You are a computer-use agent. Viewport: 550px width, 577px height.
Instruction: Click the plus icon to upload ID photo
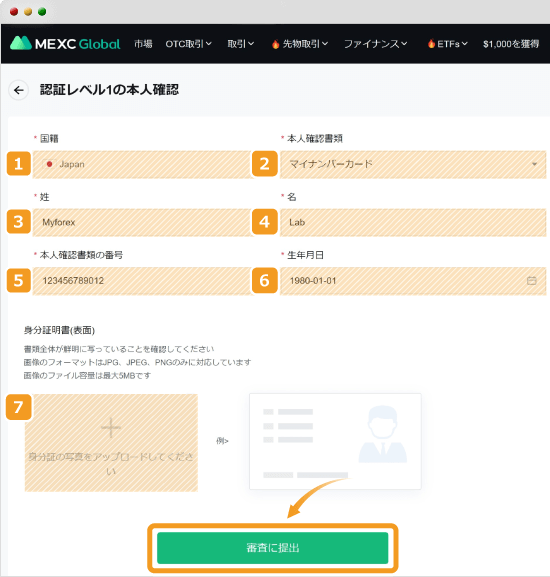[111, 428]
